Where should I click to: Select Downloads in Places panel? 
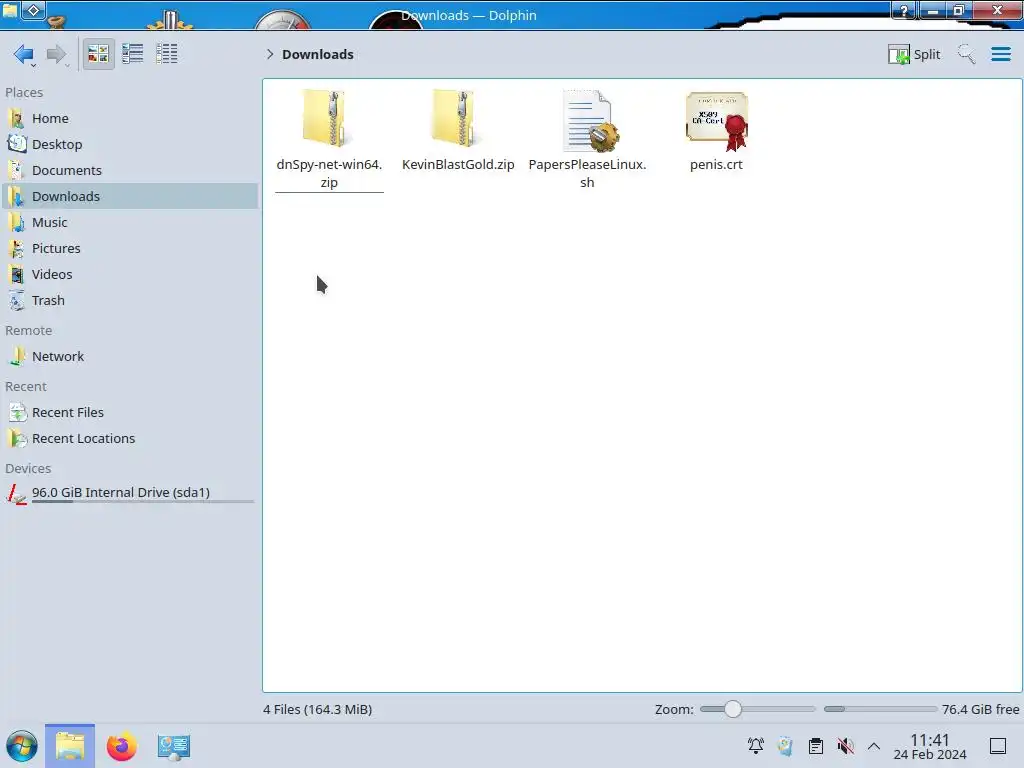click(x=130, y=197)
